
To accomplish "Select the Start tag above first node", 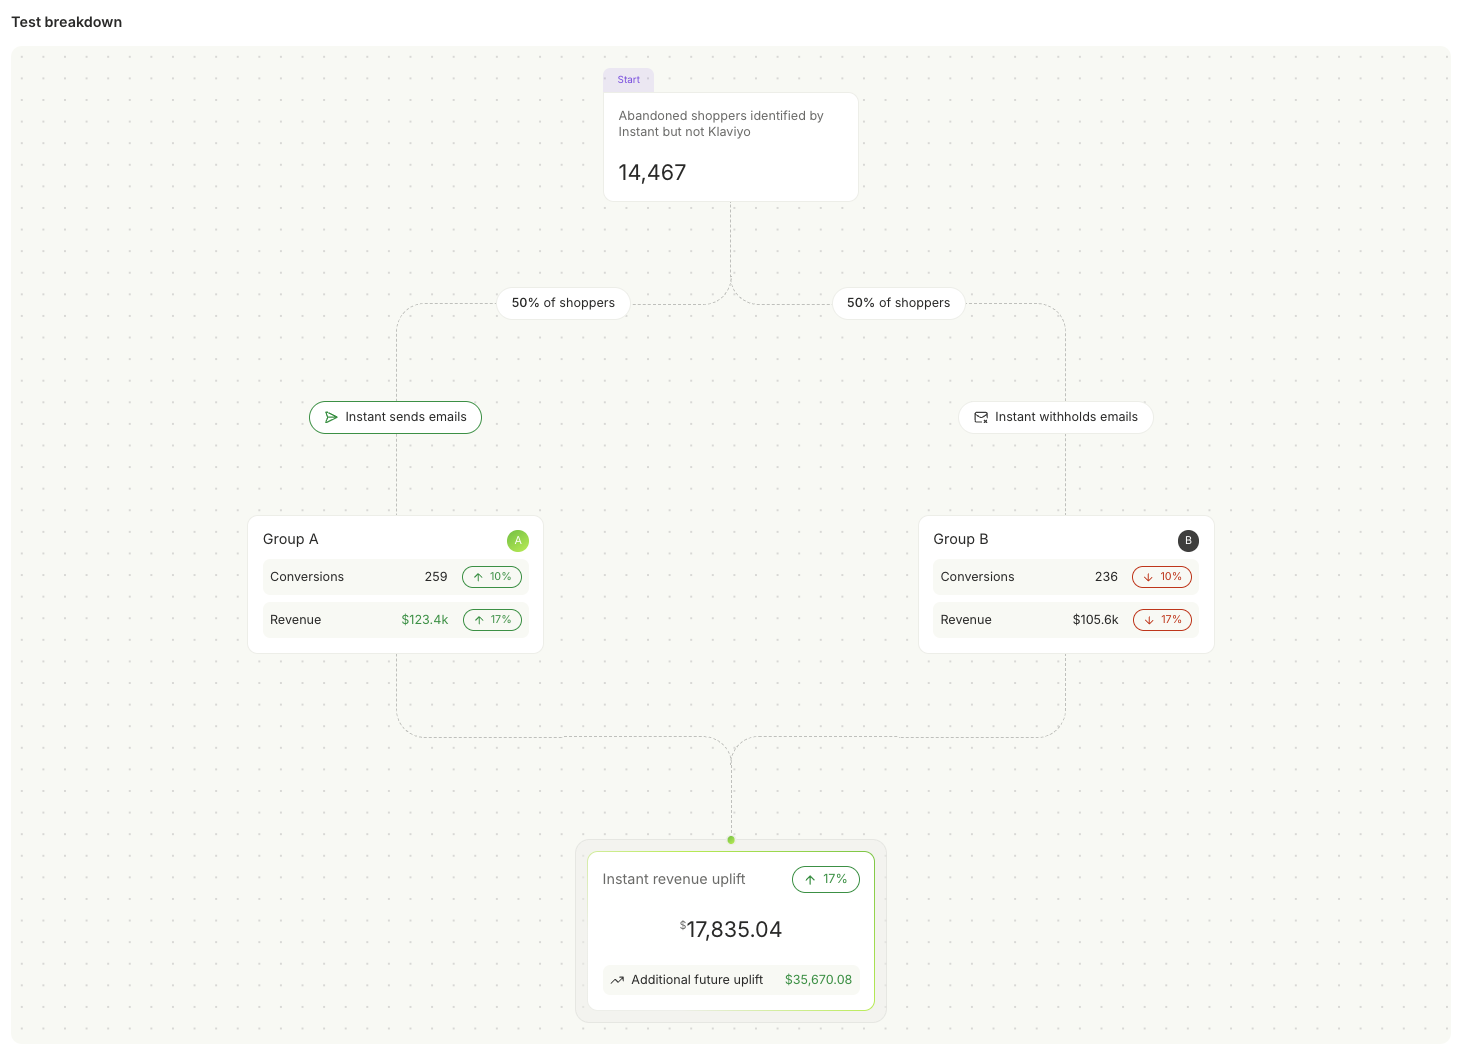I will 629,80.
